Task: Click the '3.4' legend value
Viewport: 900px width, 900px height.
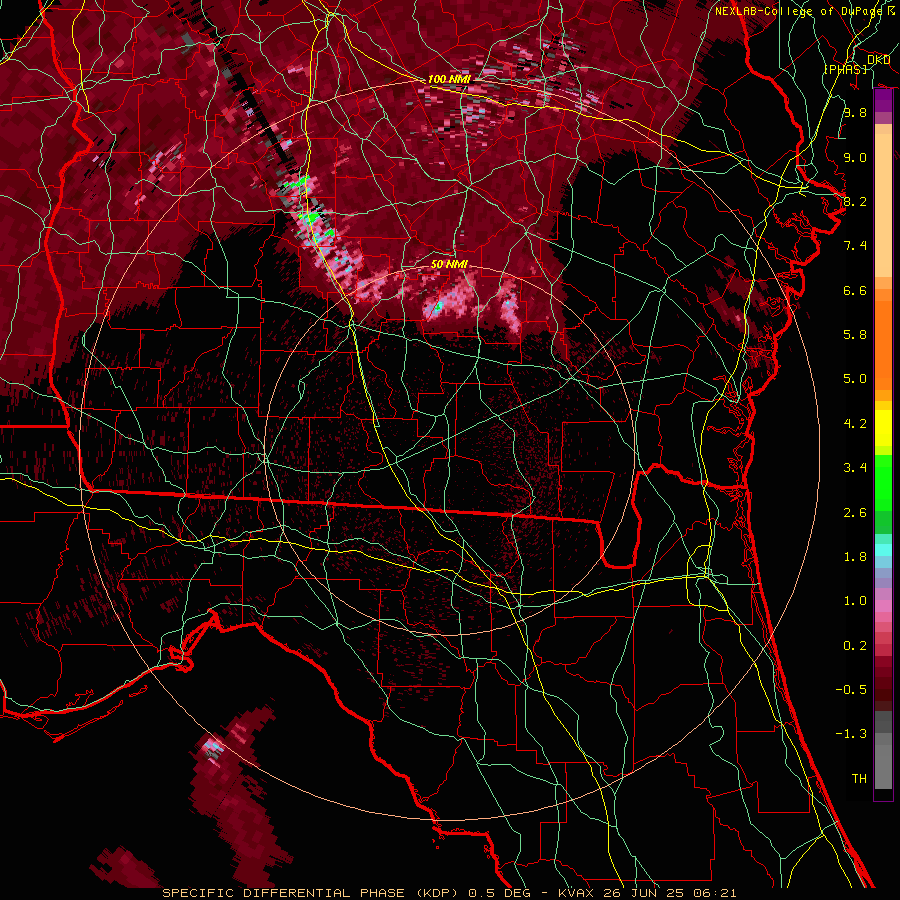Action: pyautogui.click(x=855, y=468)
